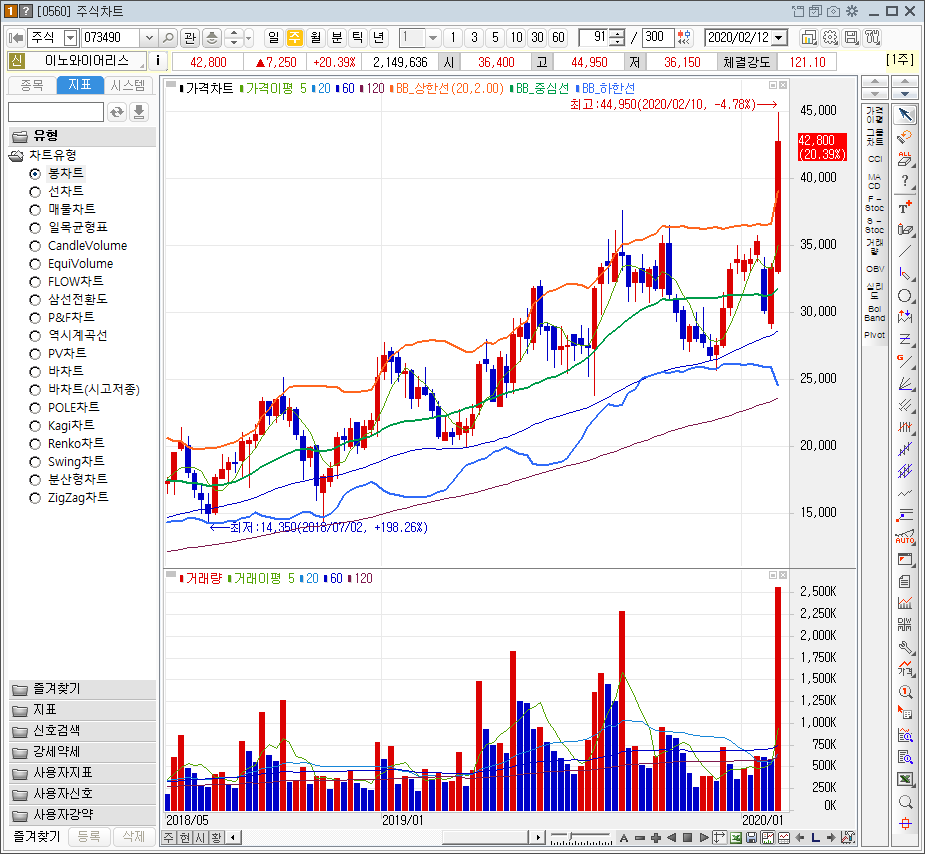Click the refresh icon beside indicator search box
This screenshot has height=854, width=925.
click(117, 111)
